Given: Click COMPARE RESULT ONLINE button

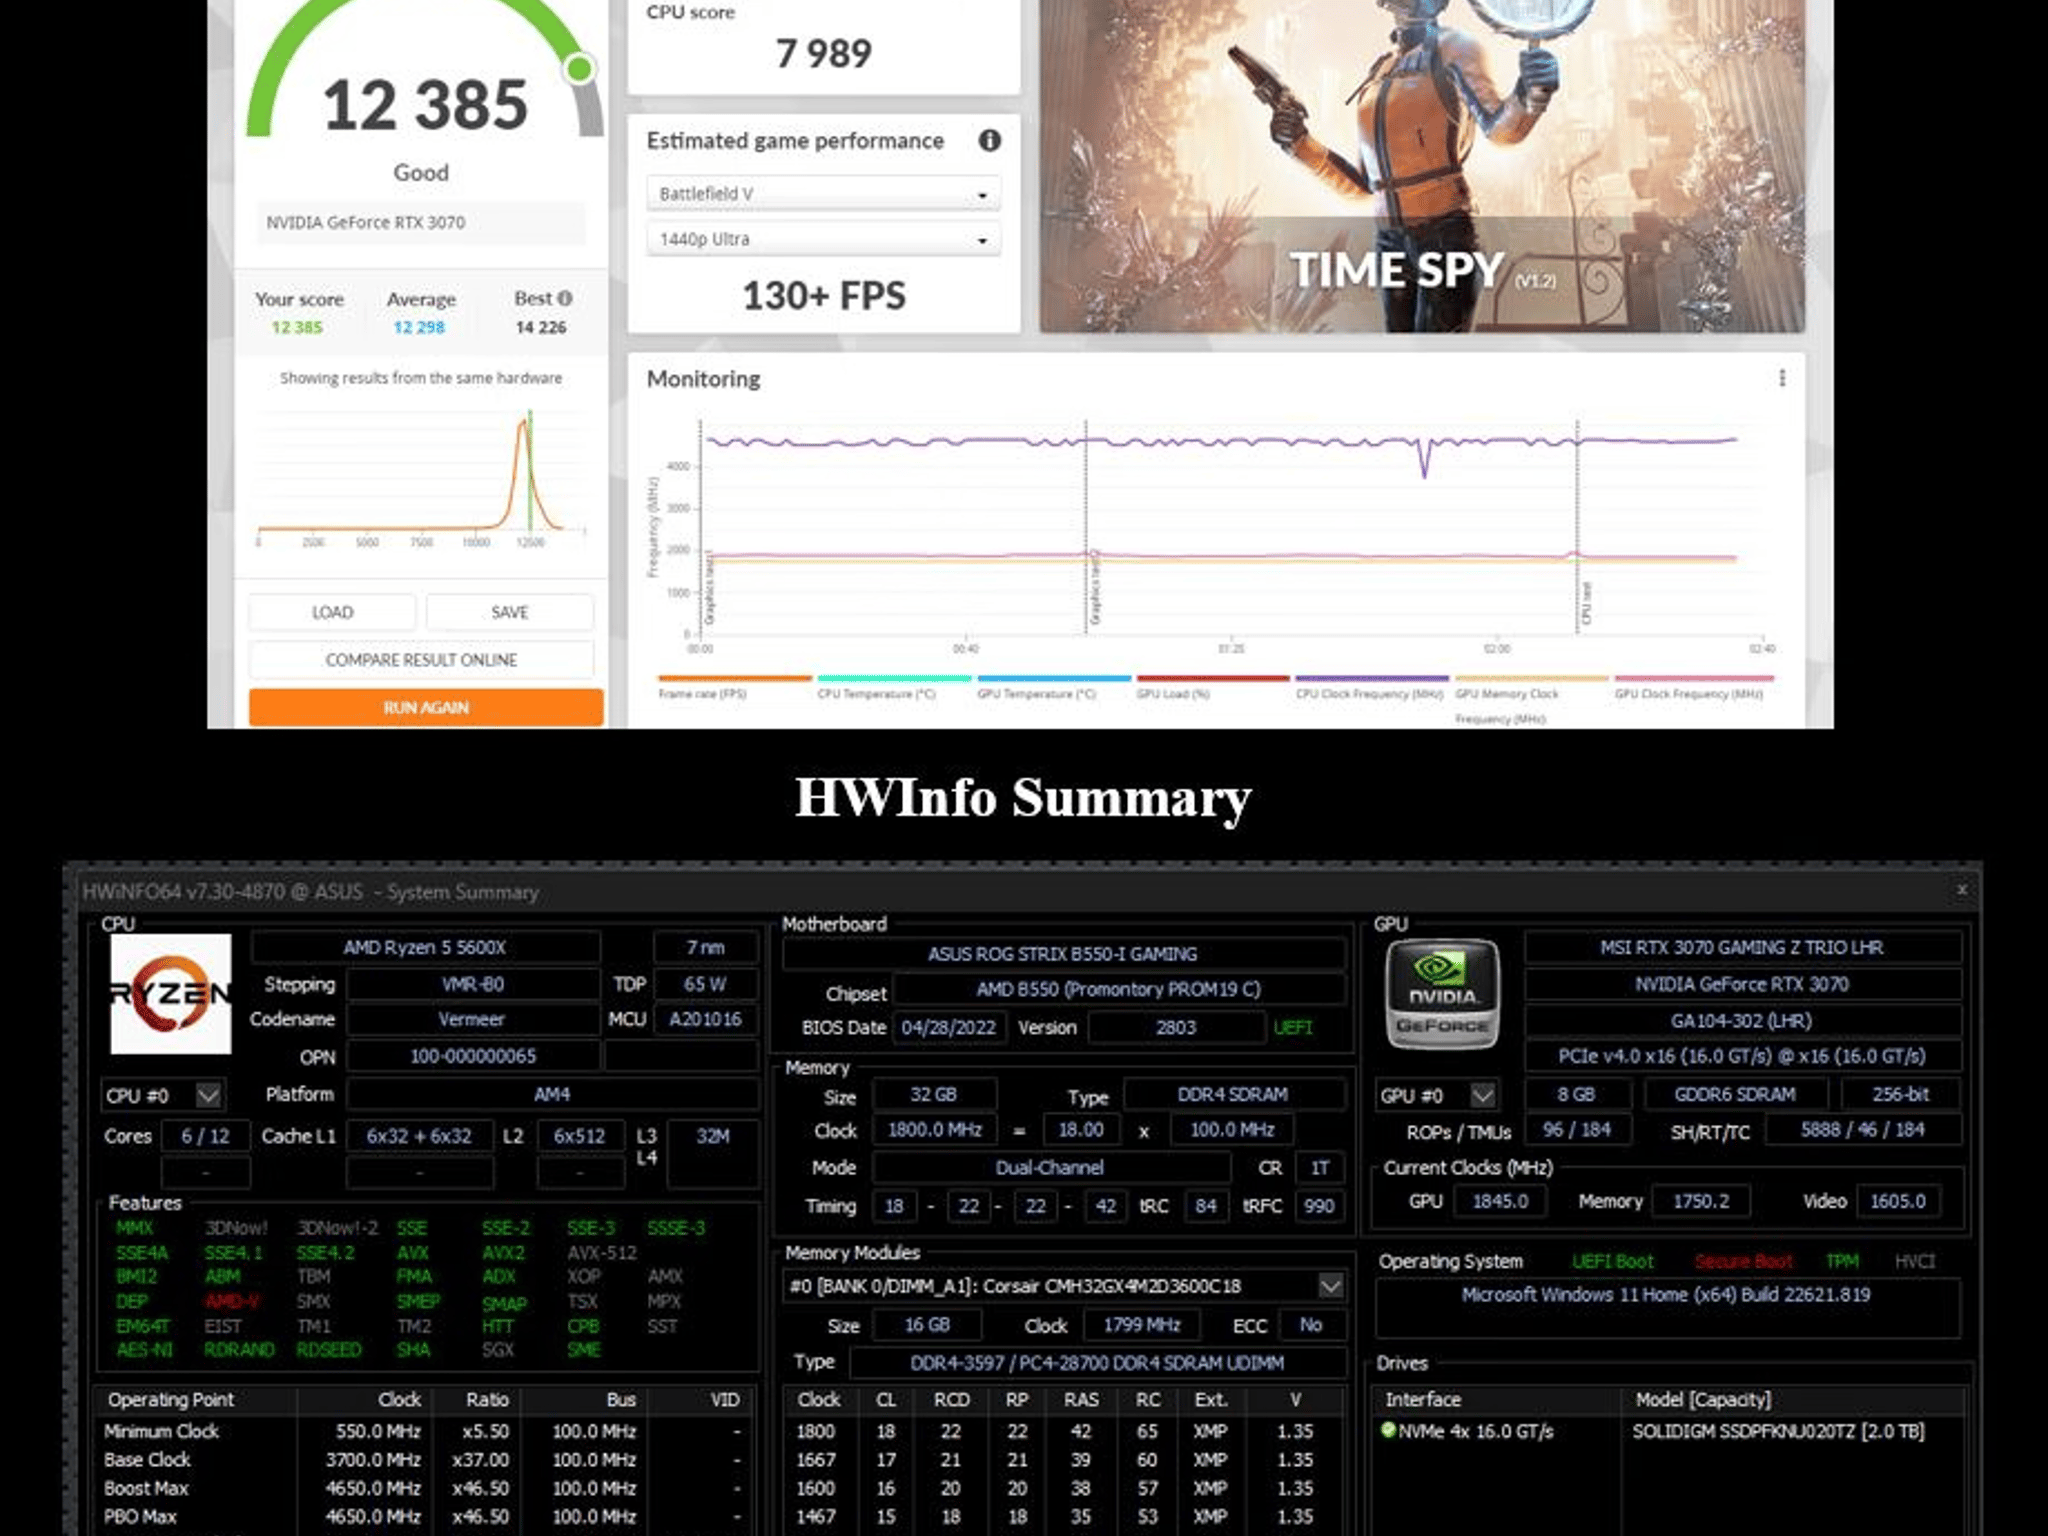Looking at the screenshot, I should click(421, 660).
